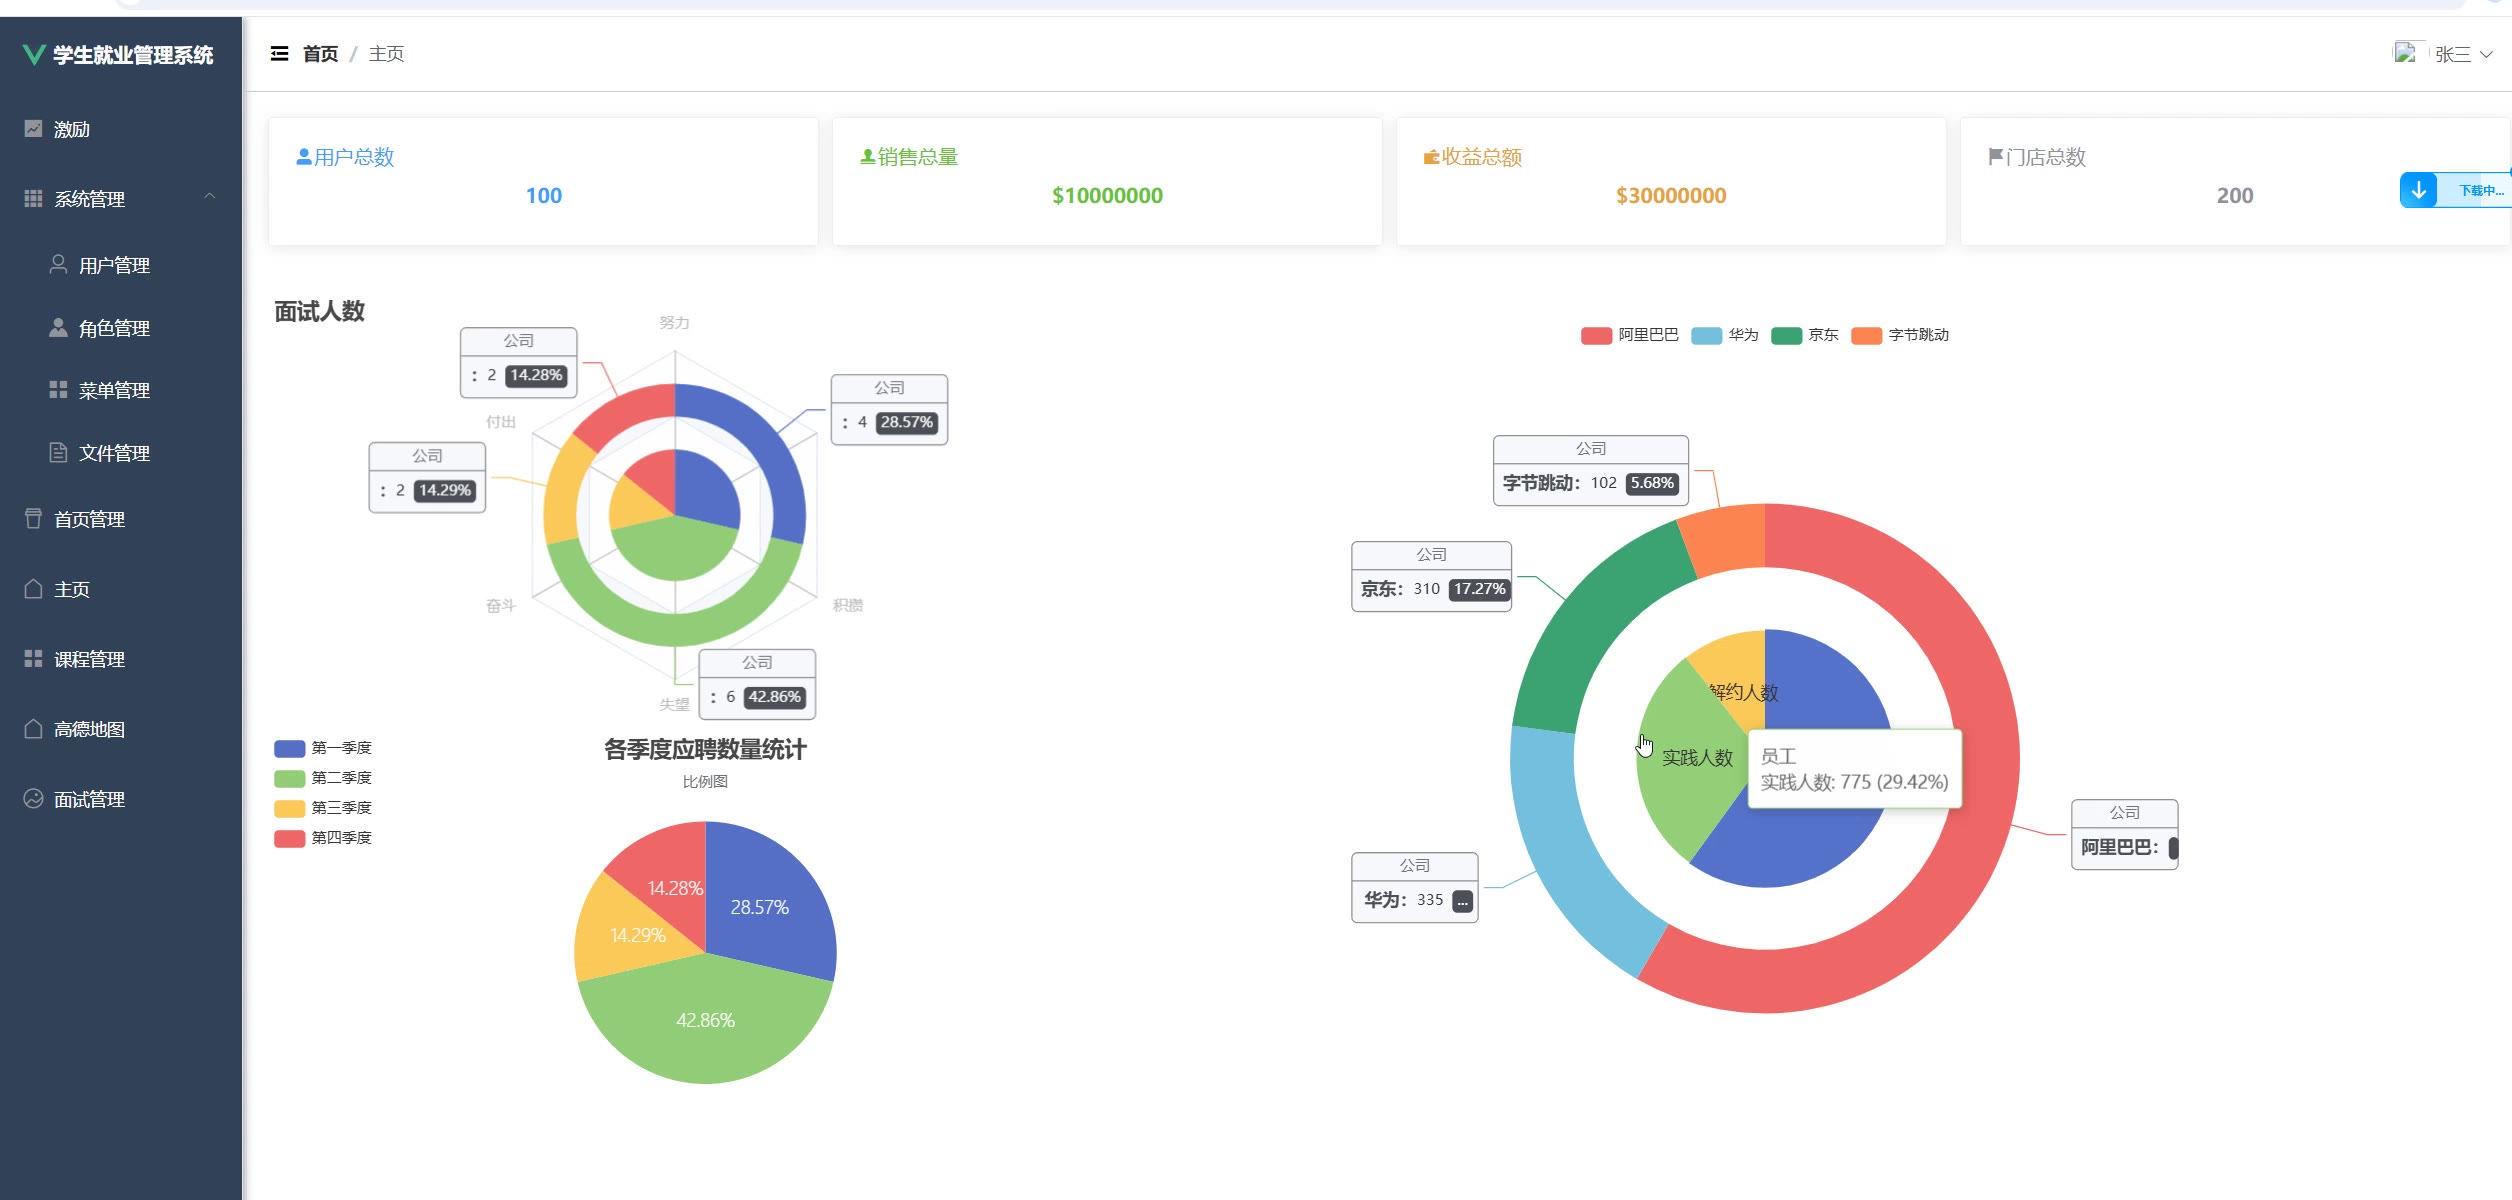Click the 首页 breadcrumb link
The image size is (2512, 1200).
(x=320, y=54)
